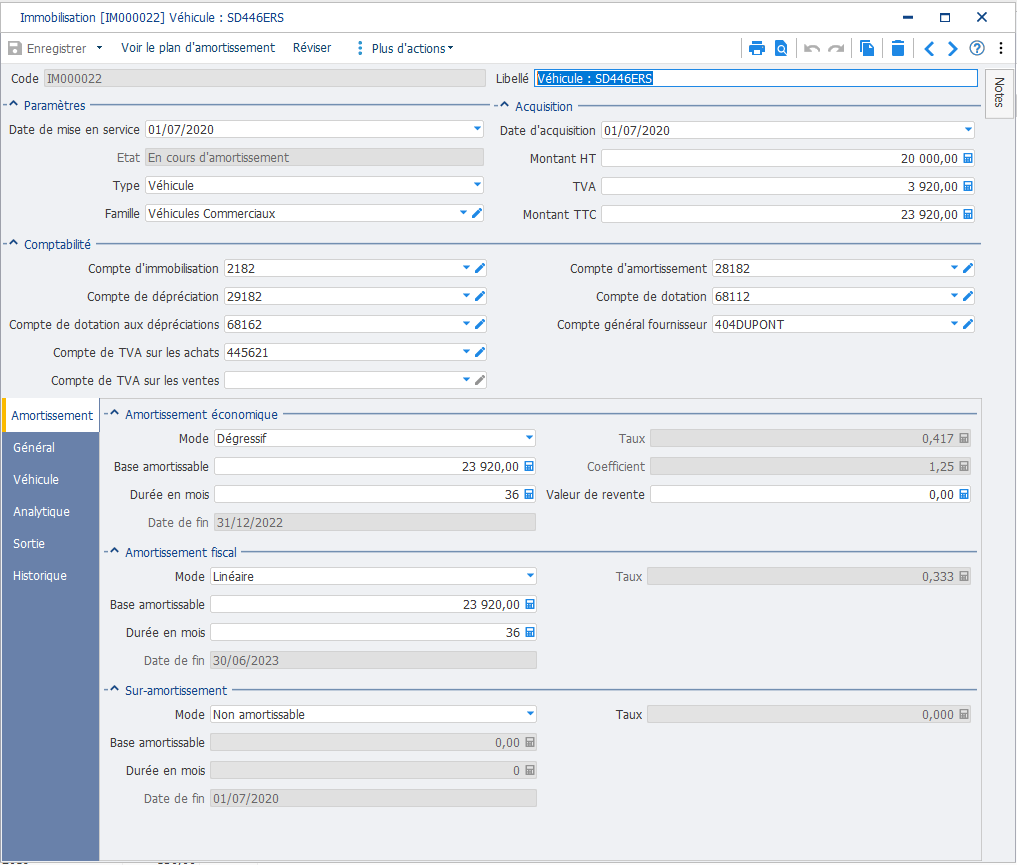
Task: Edit TVA sur les achats 445621 pencil
Action: [x=480, y=352]
